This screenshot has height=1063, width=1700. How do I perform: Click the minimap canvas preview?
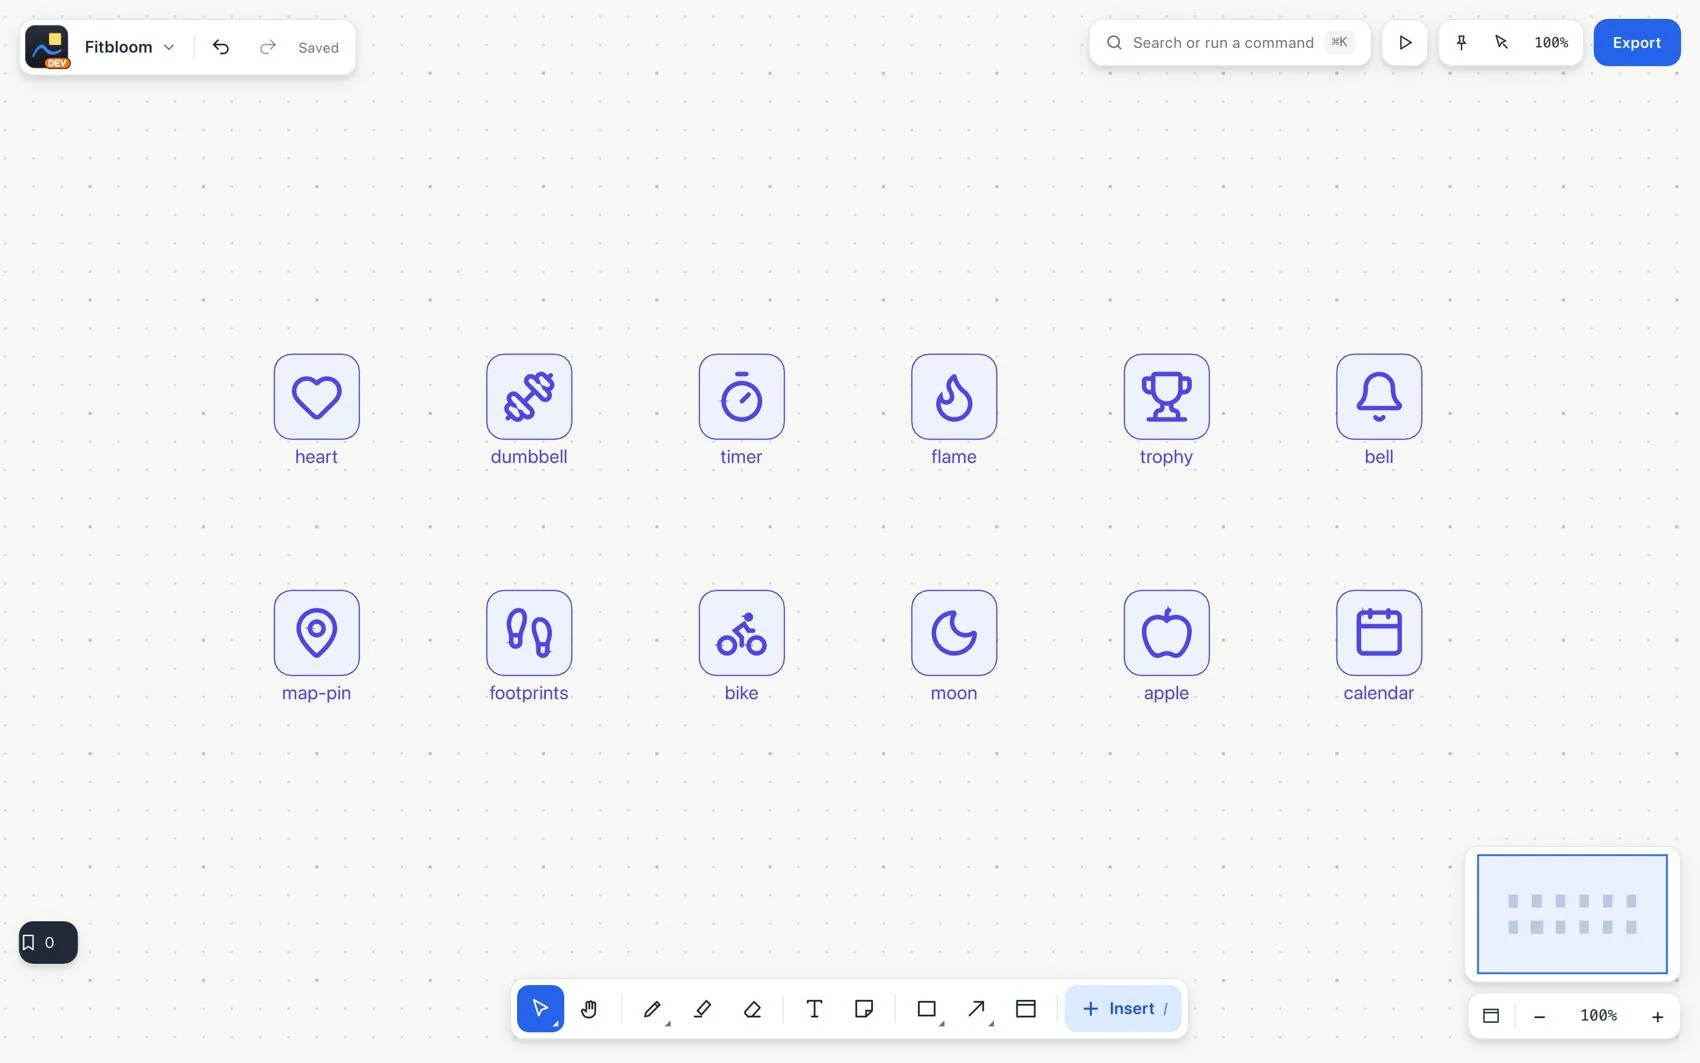point(1572,914)
